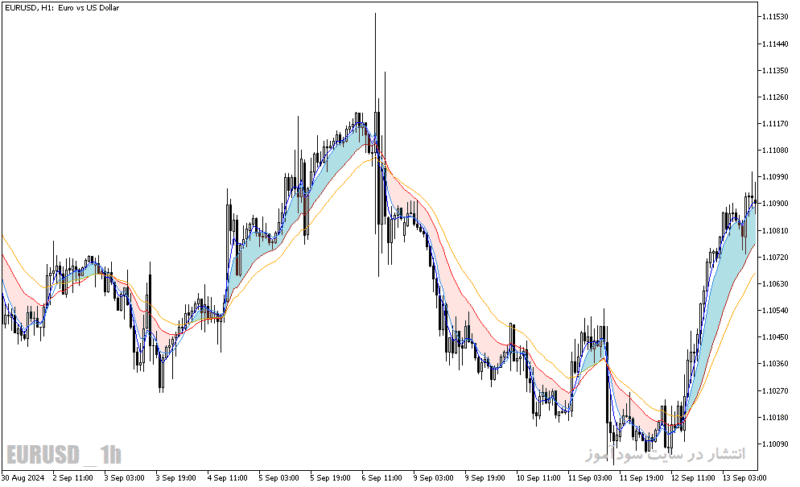Select the 9 Sep 19:00 time label
800x487 pixels.
coord(485,478)
